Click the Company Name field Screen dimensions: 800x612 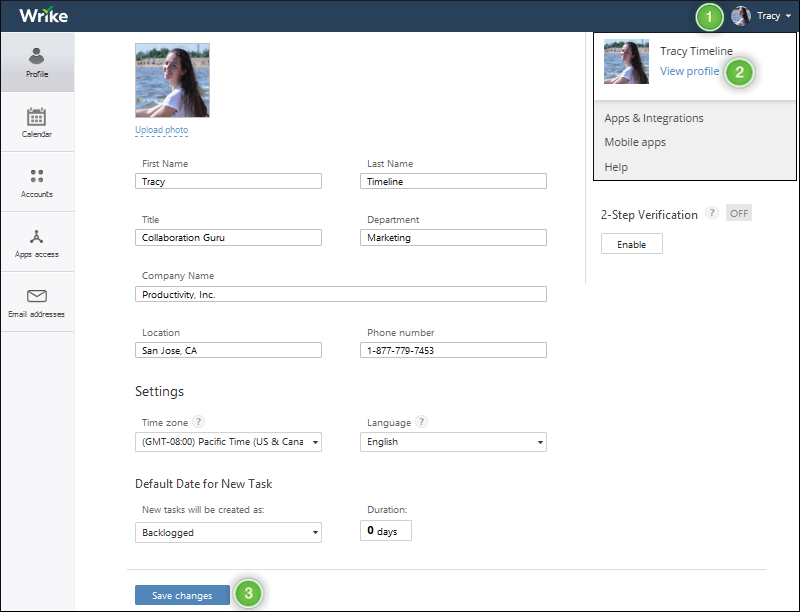click(x=341, y=294)
